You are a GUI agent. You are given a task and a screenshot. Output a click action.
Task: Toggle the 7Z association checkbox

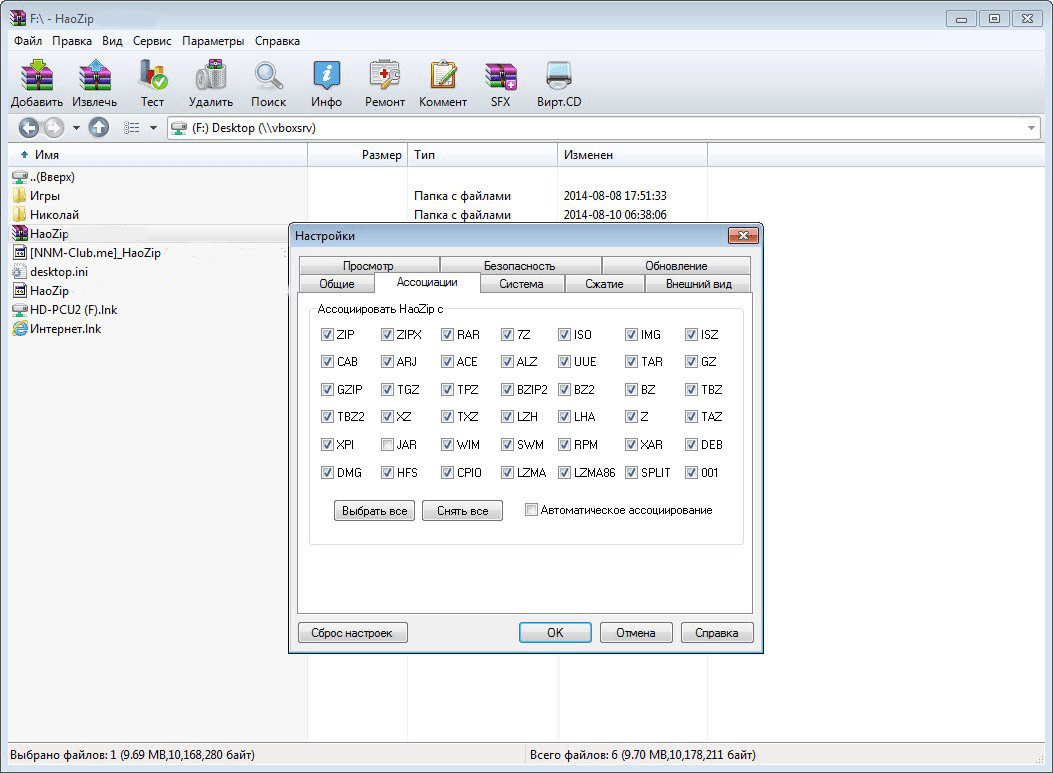click(x=507, y=334)
